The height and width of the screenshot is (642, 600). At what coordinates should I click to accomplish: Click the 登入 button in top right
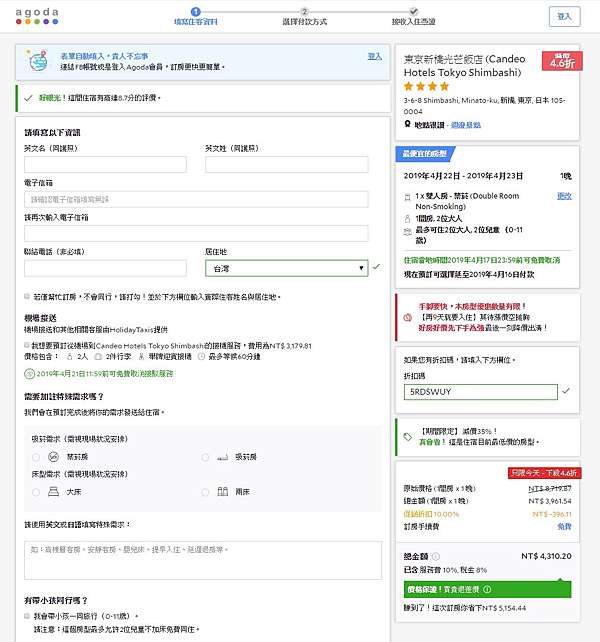pos(564,16)
